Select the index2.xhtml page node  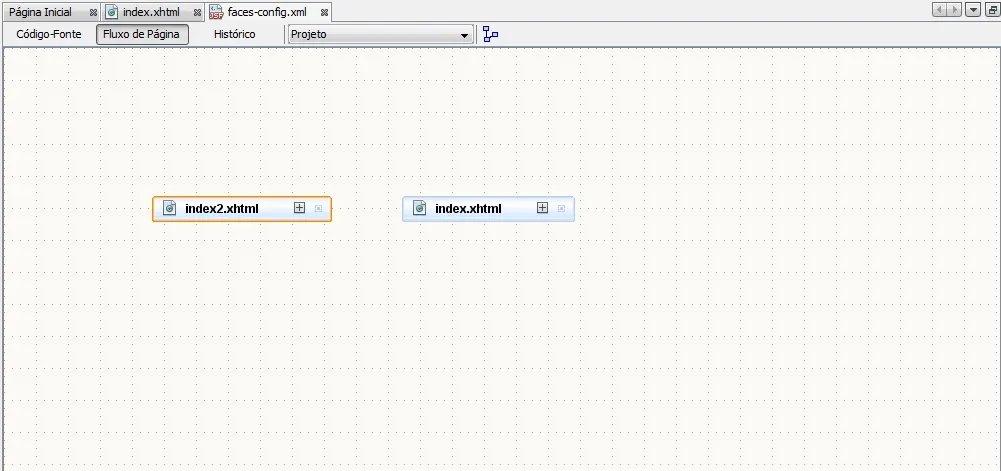[242, 209]
